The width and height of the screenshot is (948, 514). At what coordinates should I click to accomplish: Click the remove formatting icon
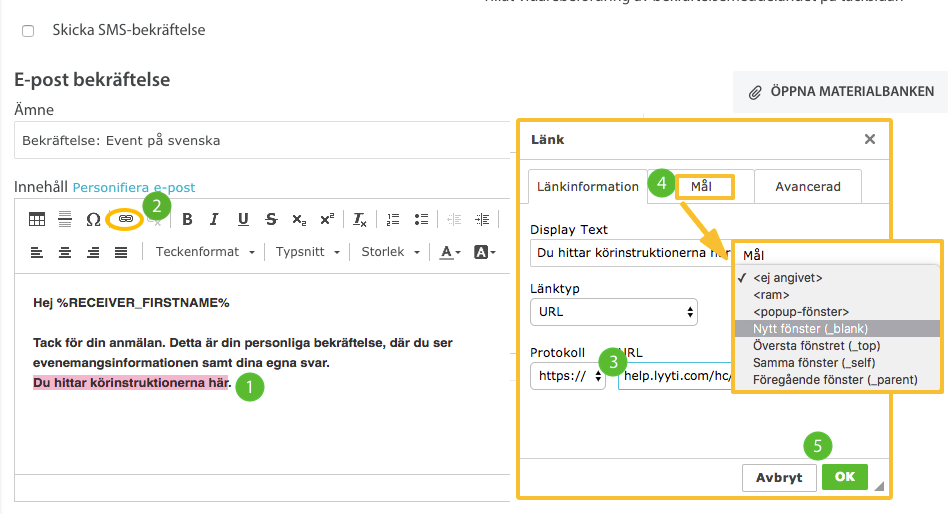(x=360, y=219)
